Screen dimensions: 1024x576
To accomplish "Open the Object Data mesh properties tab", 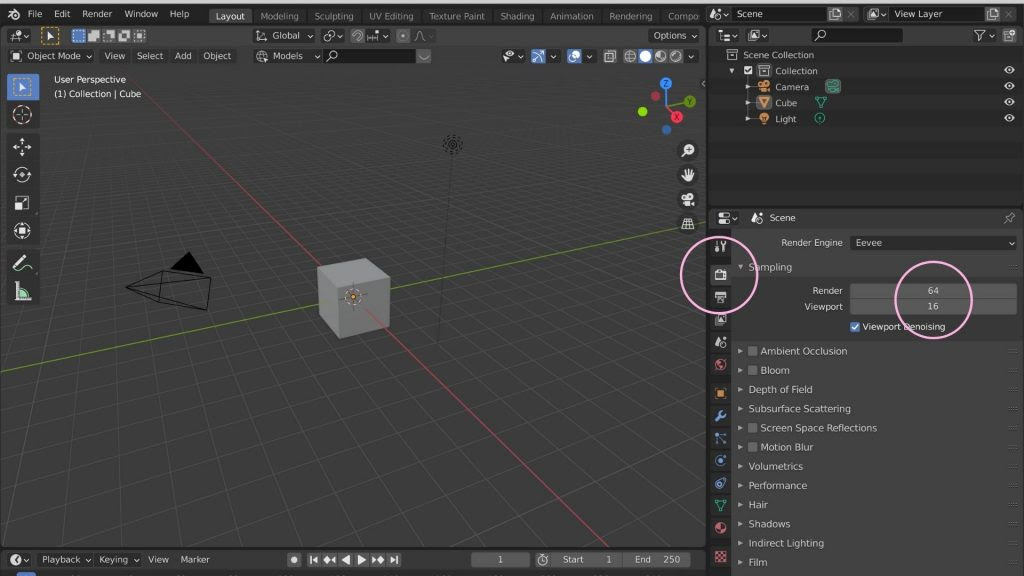I will [x=720, y=505].
